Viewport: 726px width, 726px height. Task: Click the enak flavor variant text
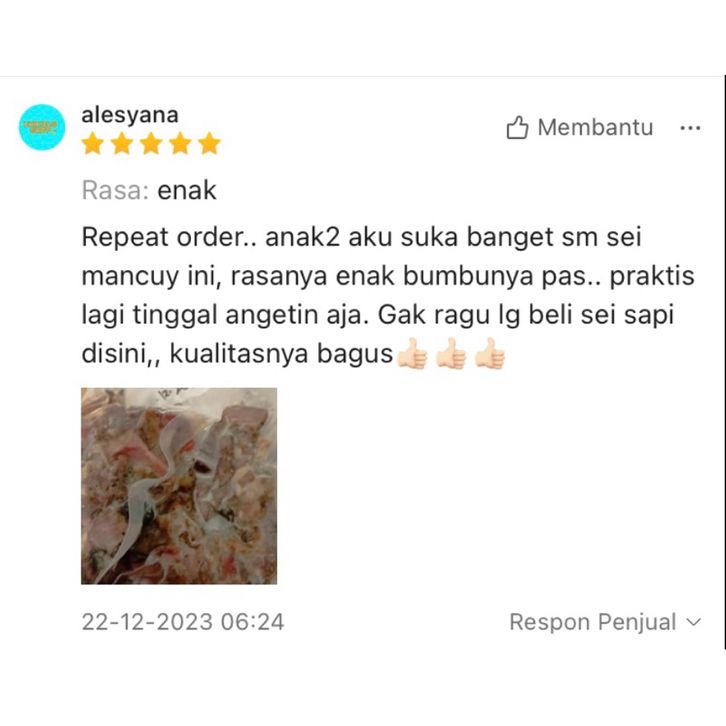187,190
